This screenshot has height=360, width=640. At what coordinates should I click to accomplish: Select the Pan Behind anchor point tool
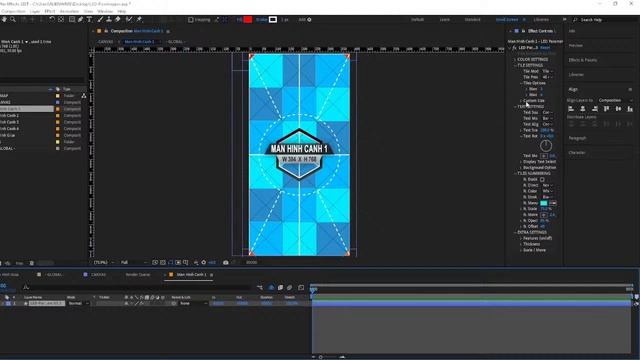(x=61, y=19)
